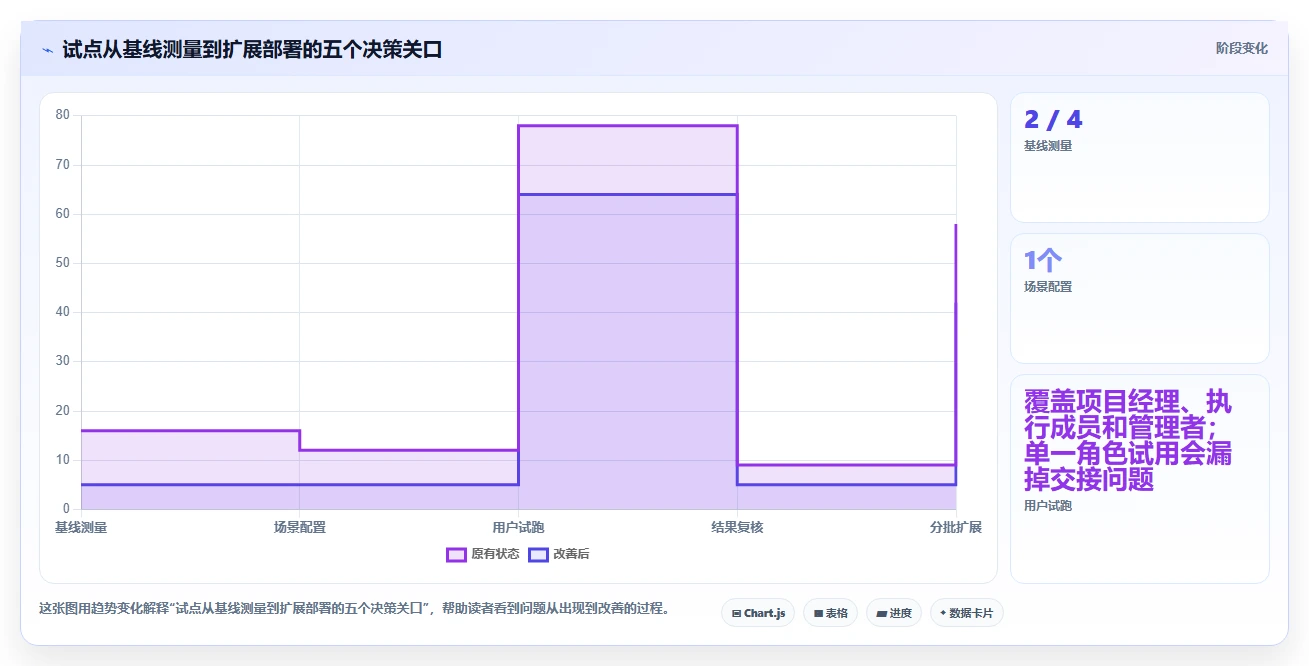Toggle the 改善后 legend item

pos(559,554)
